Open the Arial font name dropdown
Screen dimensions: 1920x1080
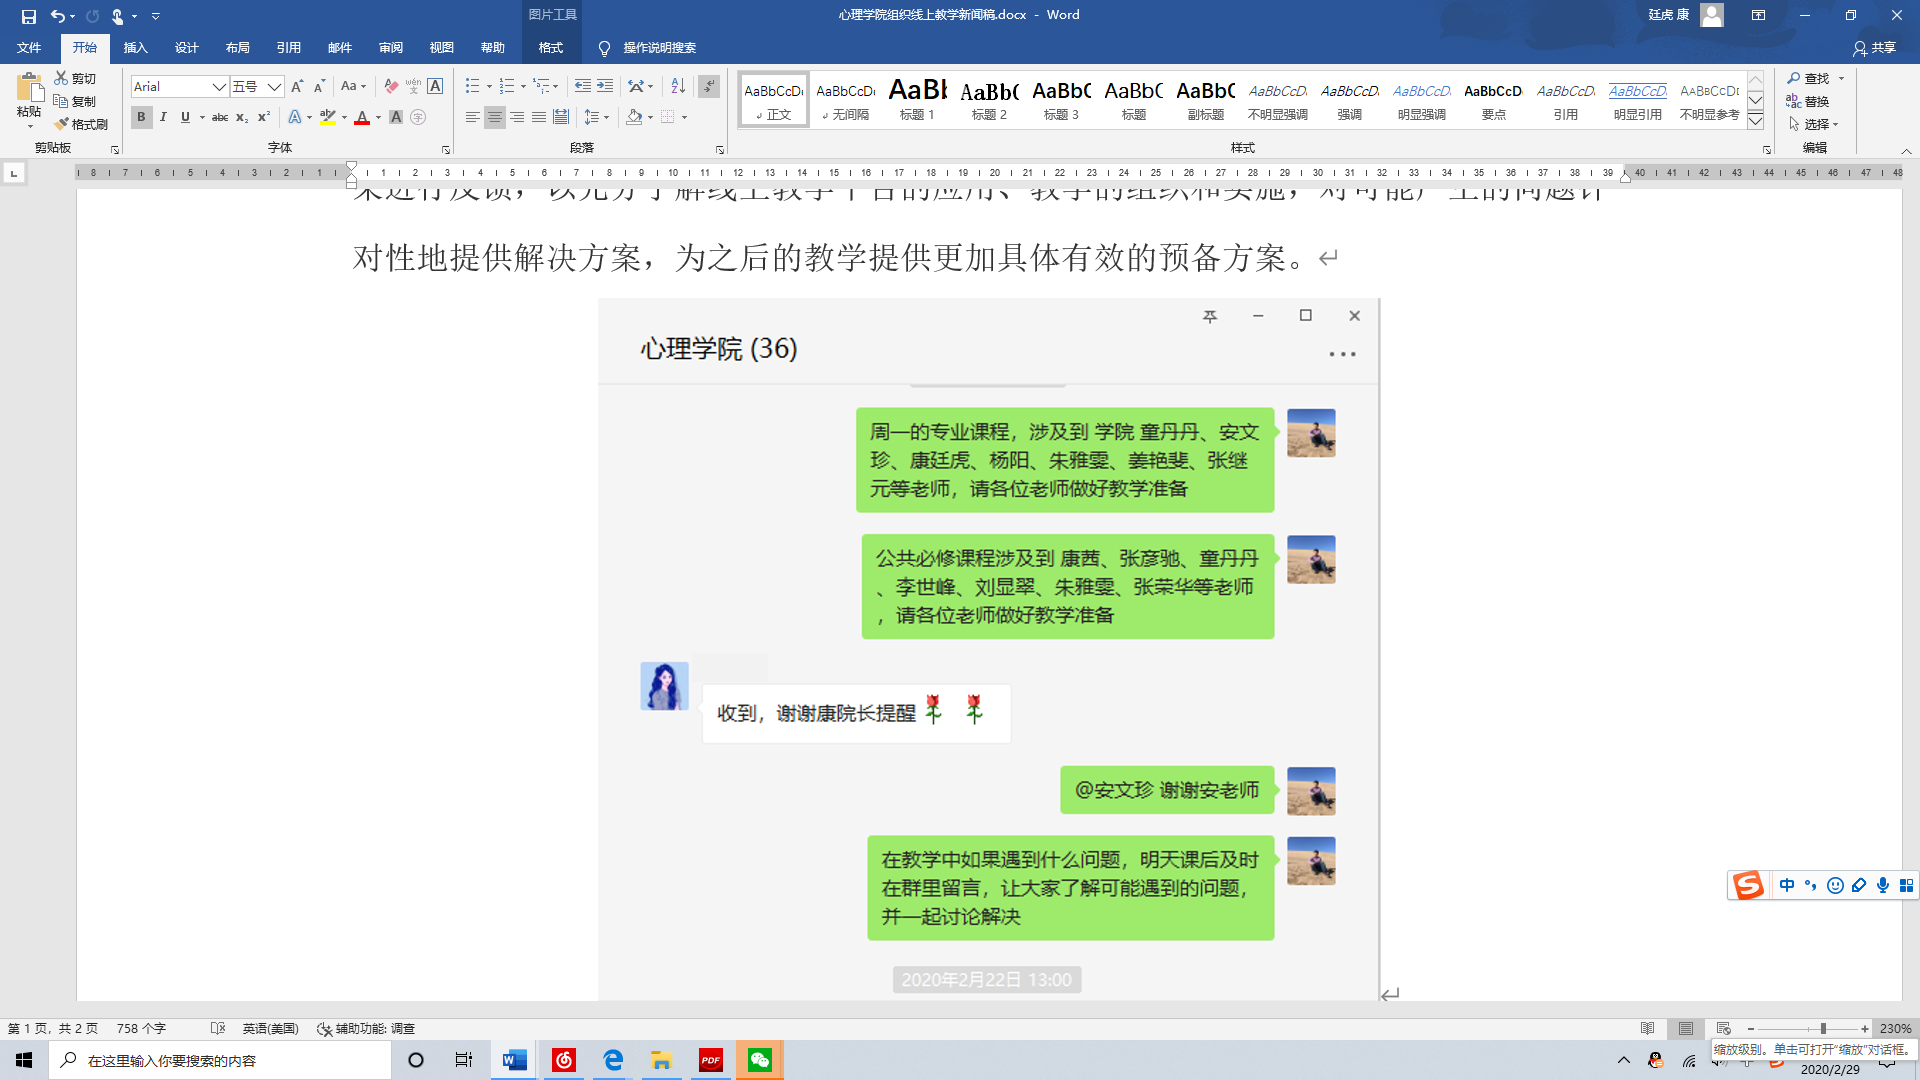[218, 87]
